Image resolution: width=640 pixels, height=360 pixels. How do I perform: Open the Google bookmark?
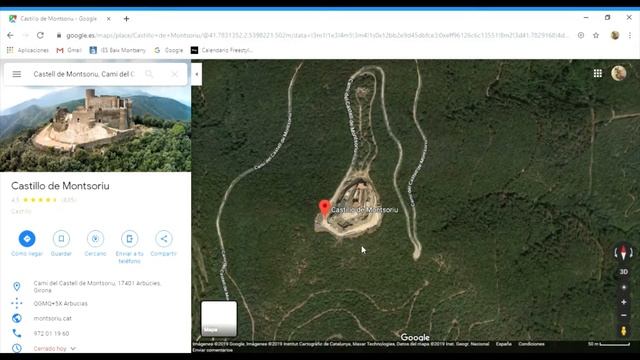pyautogui.click(x=169, y=50)
